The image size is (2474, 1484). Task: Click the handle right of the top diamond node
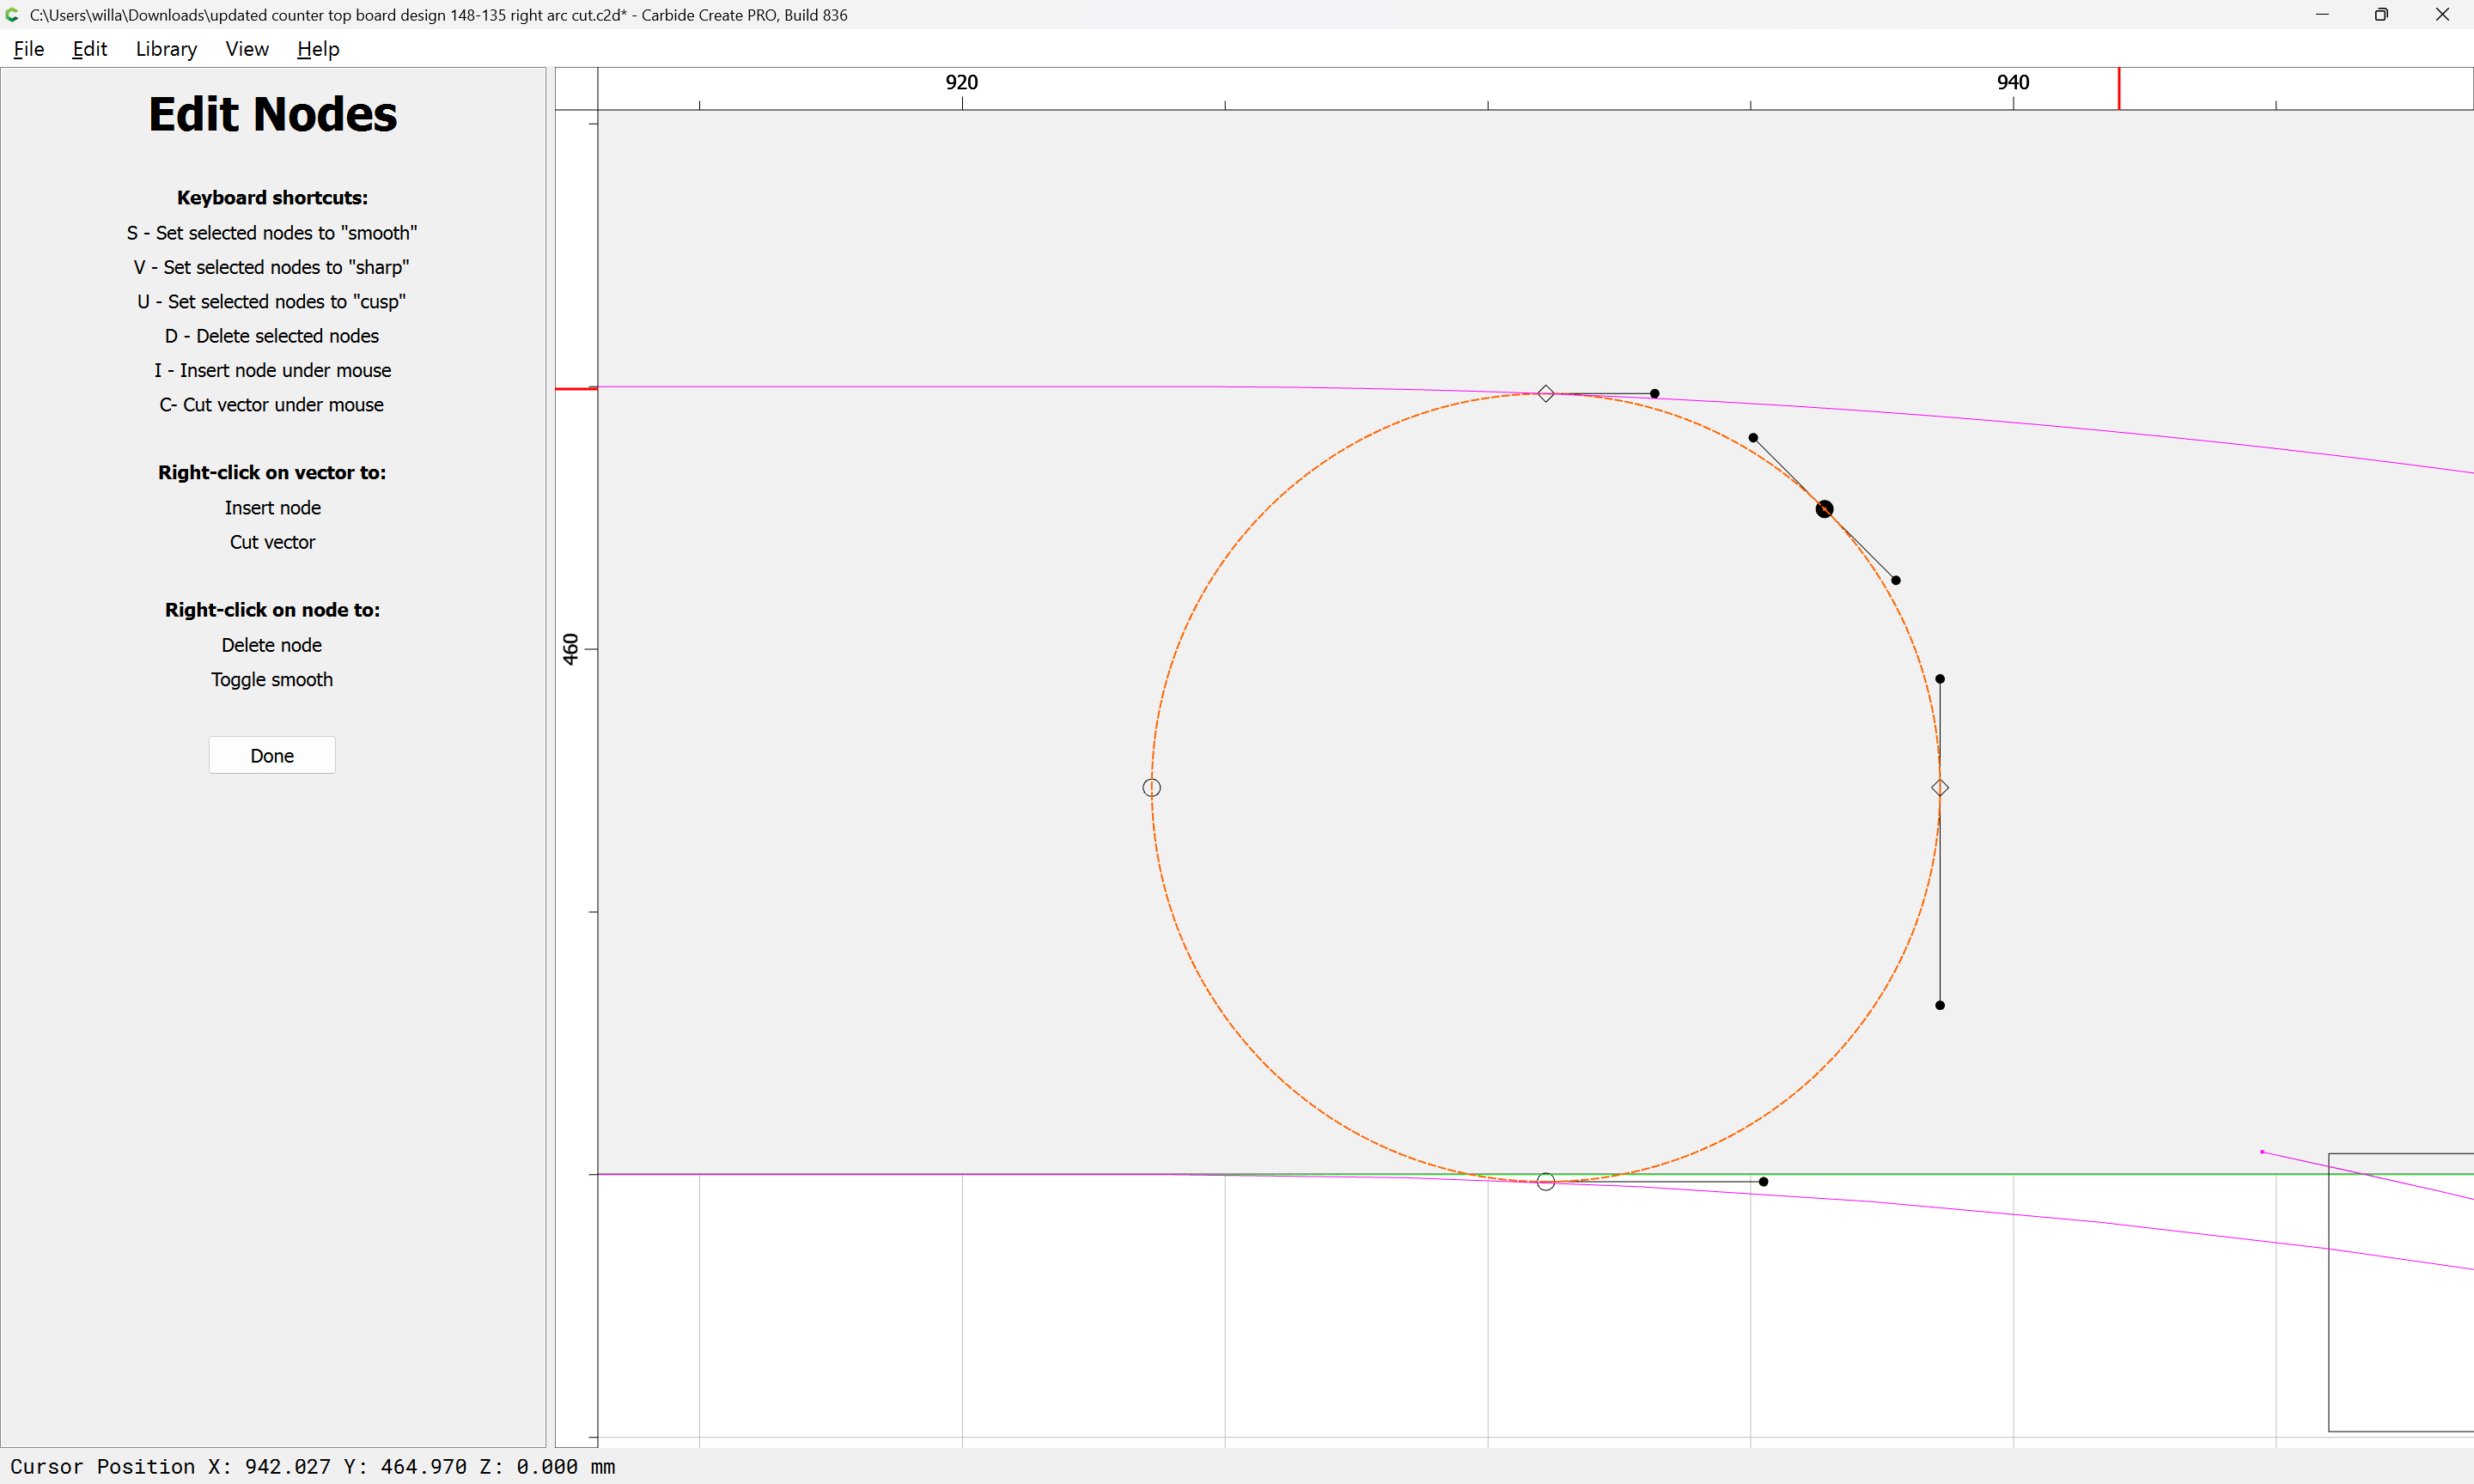[x=1655, y=394]
